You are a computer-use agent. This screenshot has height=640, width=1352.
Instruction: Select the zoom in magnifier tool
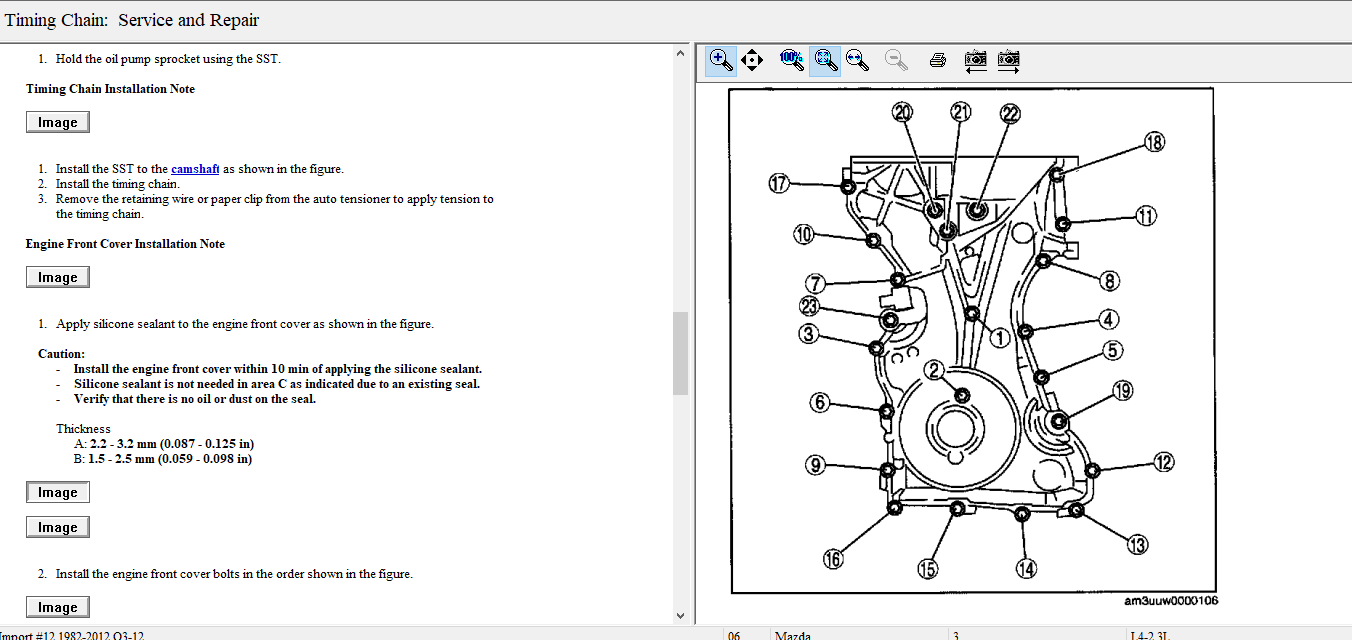721,60
